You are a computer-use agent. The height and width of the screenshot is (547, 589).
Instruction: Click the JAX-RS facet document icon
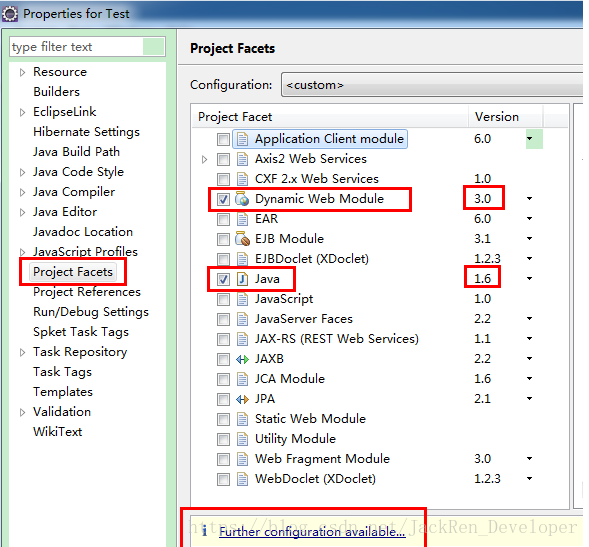pos(242,339)
